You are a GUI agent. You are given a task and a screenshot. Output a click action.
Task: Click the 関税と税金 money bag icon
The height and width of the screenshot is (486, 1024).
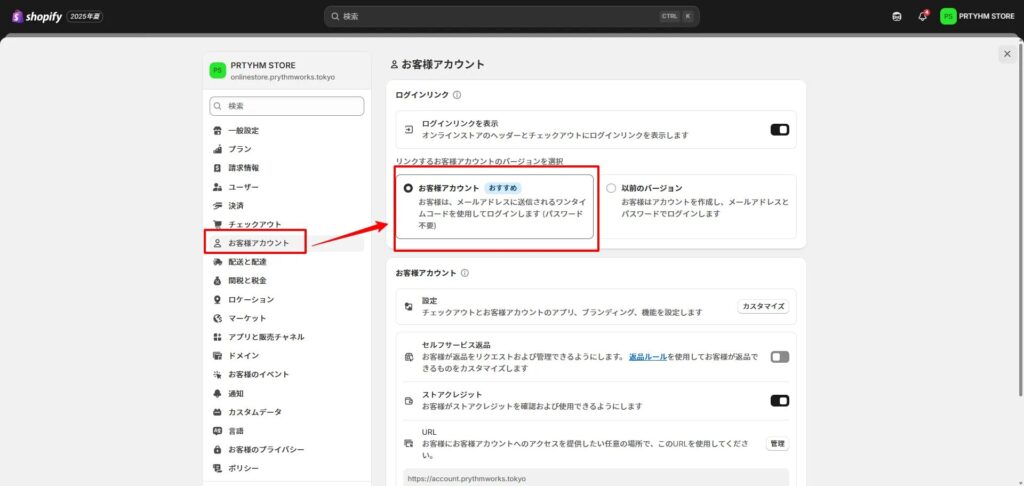[x=217, y=281]
